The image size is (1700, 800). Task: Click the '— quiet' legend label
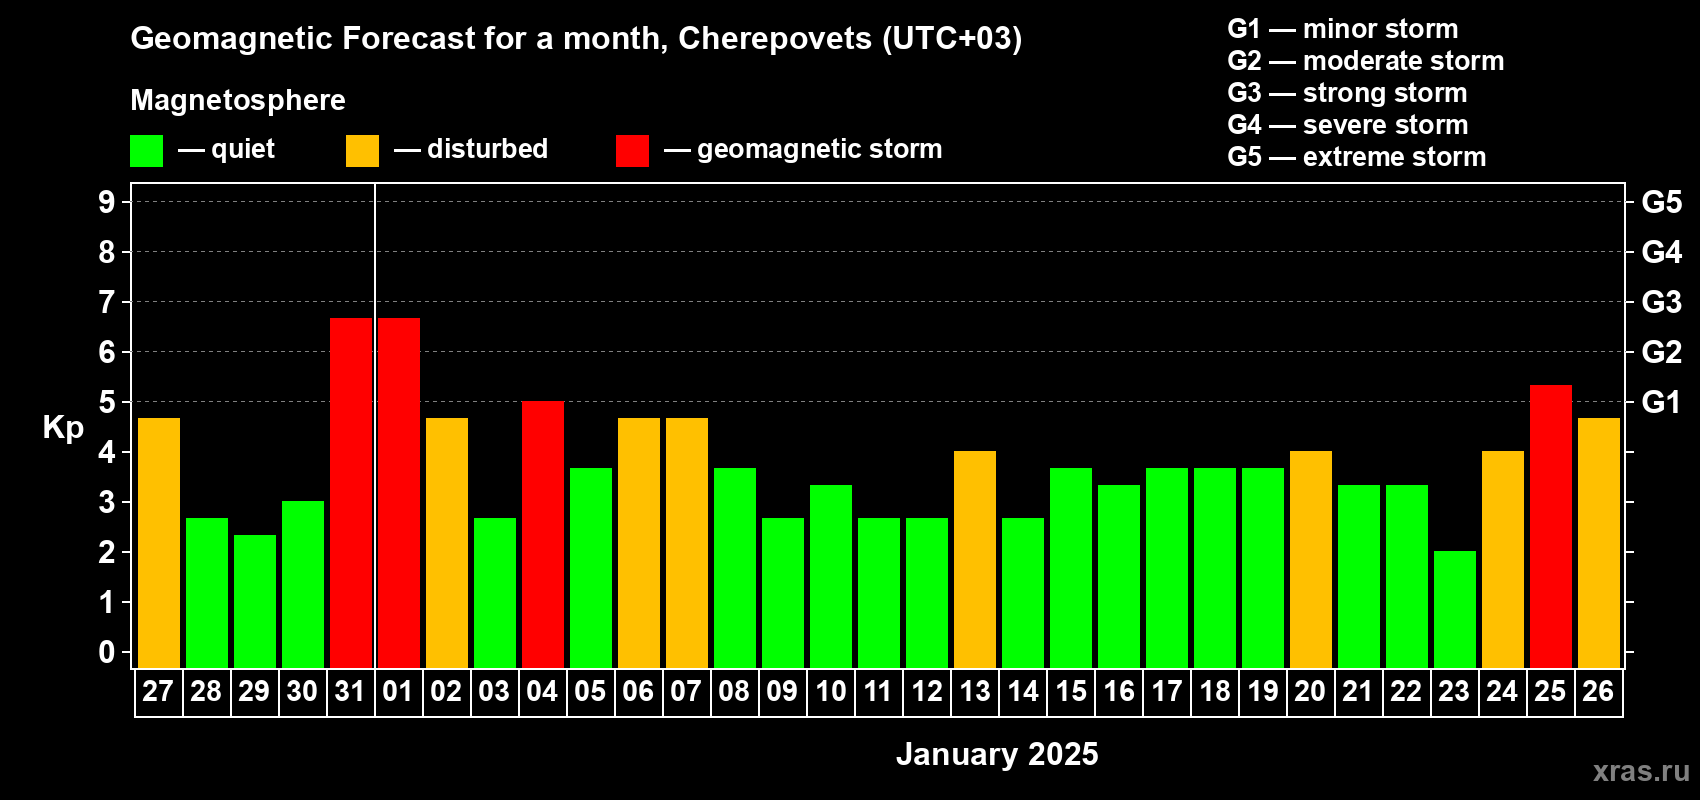click(227, 149)
